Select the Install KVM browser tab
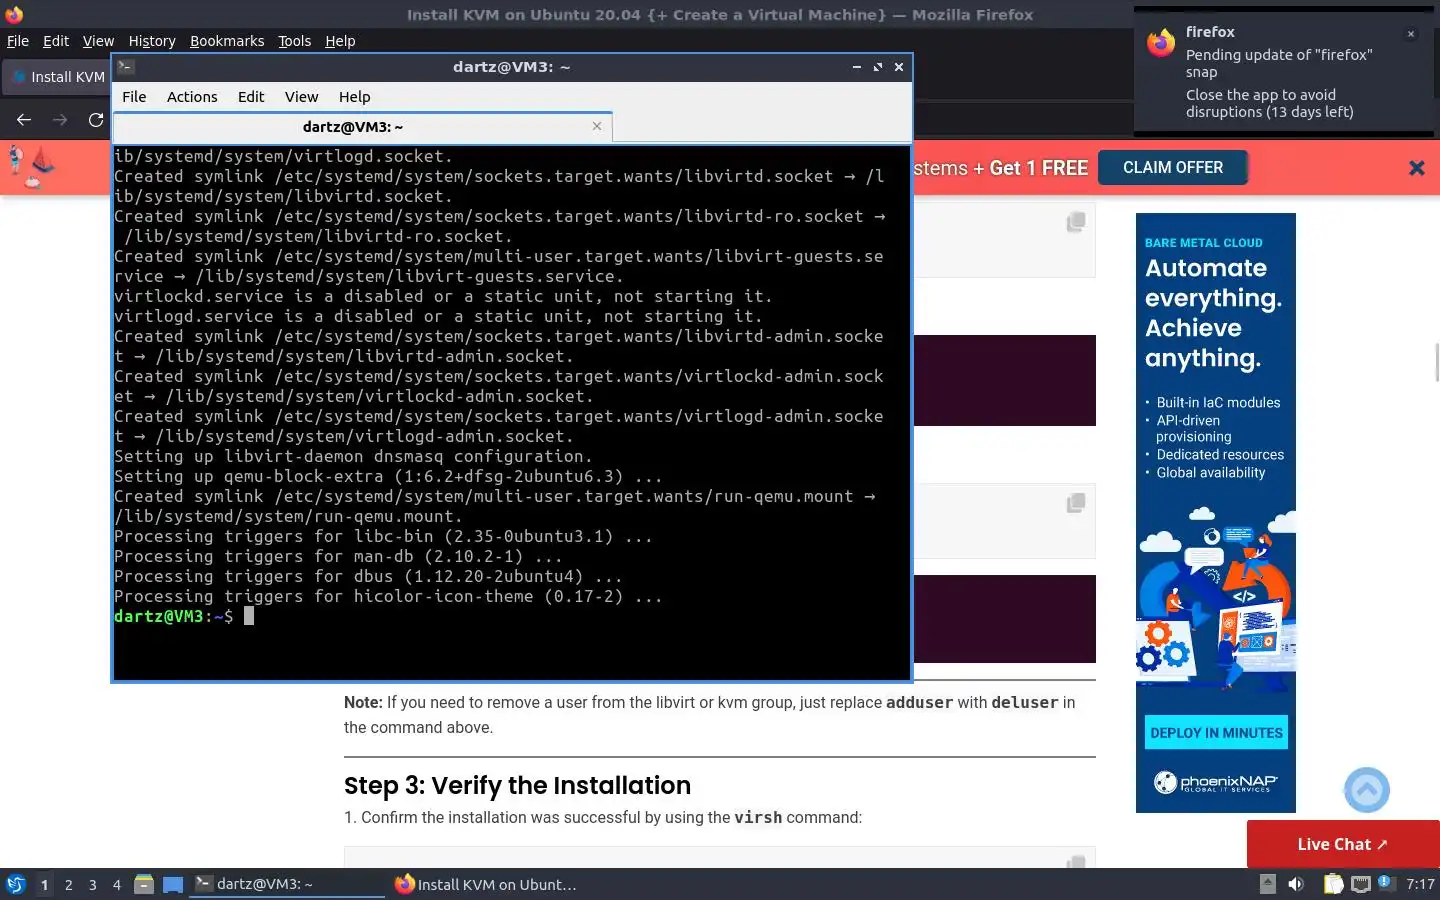This screenshot has height=900, width=1440. coord(56,77)
